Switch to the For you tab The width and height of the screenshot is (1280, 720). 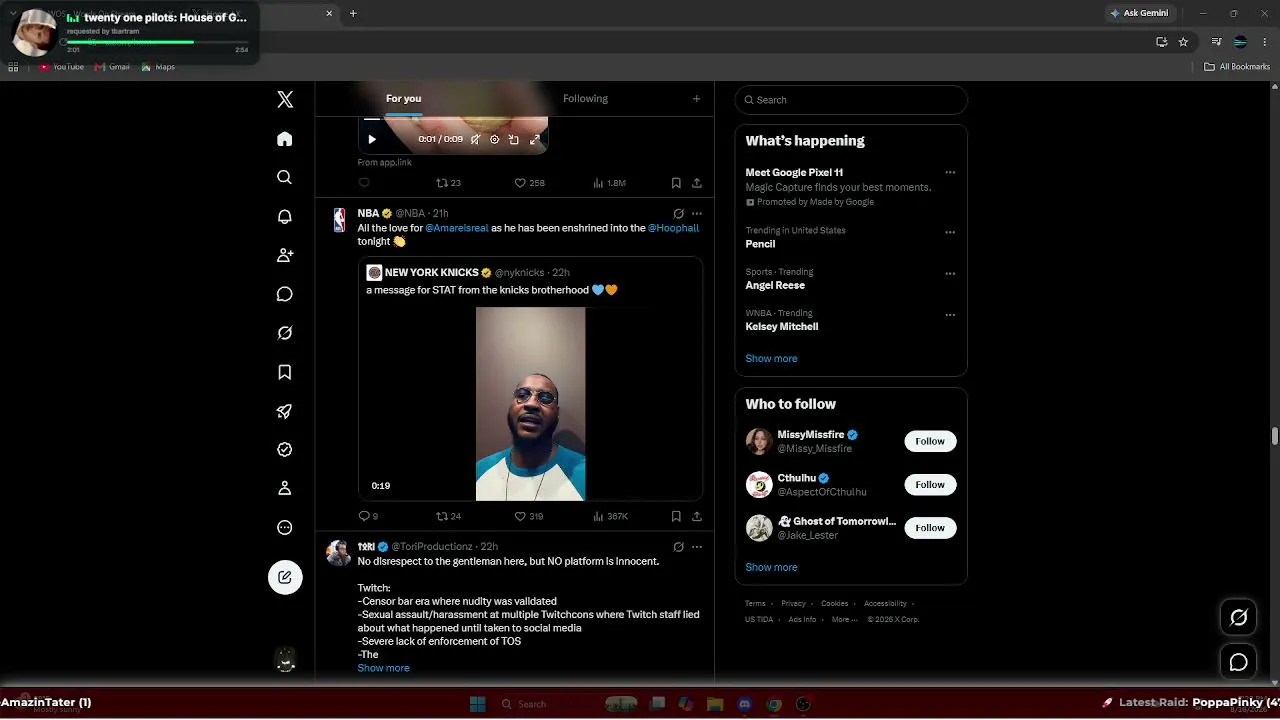point(403,99)
